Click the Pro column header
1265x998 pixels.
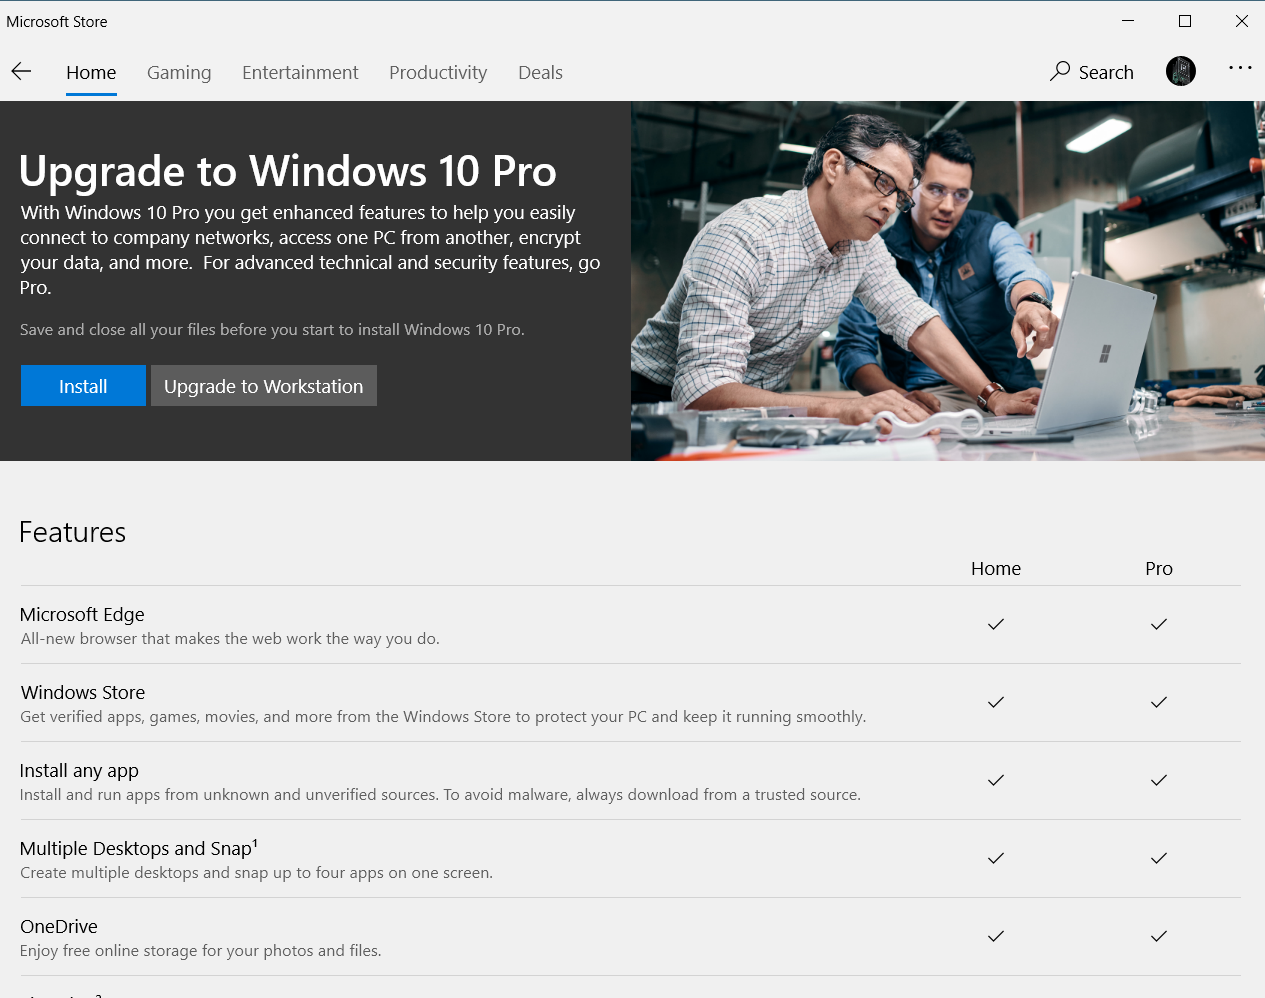1158,568
